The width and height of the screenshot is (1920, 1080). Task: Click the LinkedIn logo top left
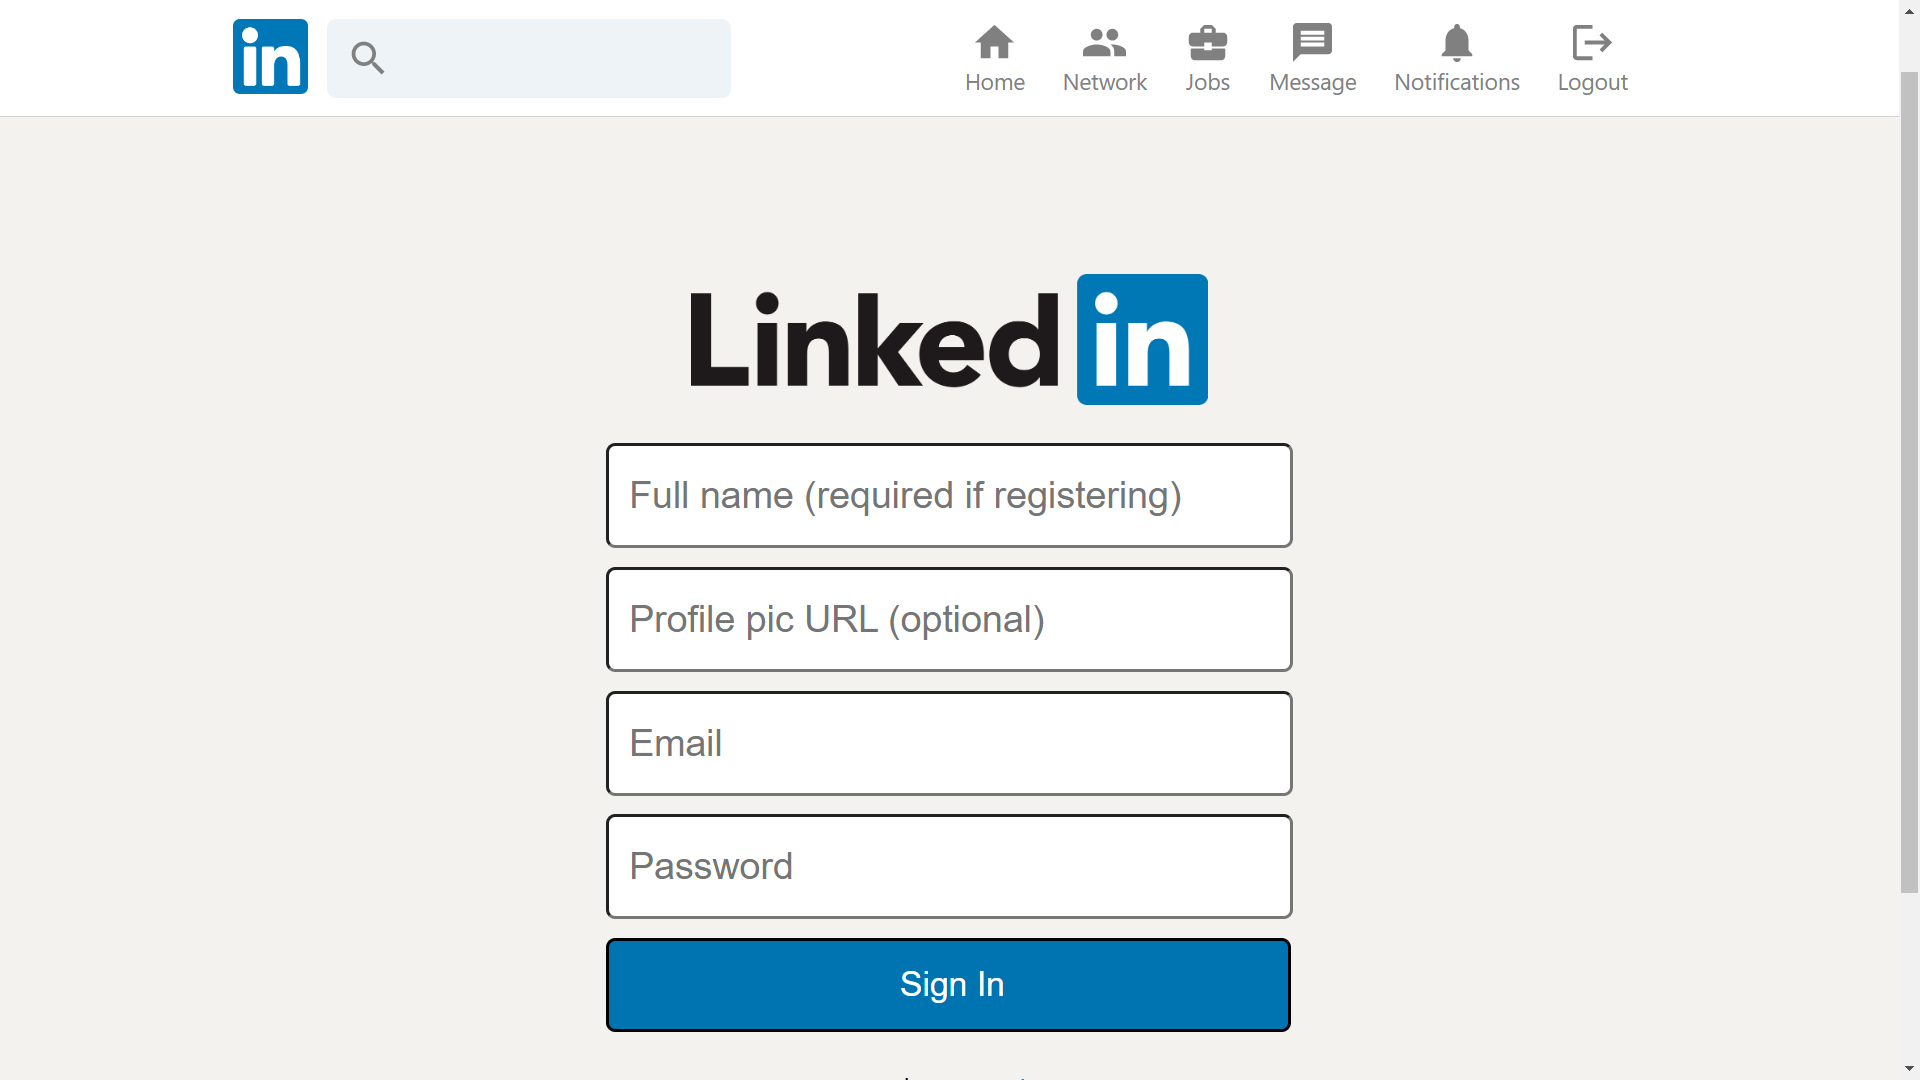pyautogui.click(x=269, y=56)
